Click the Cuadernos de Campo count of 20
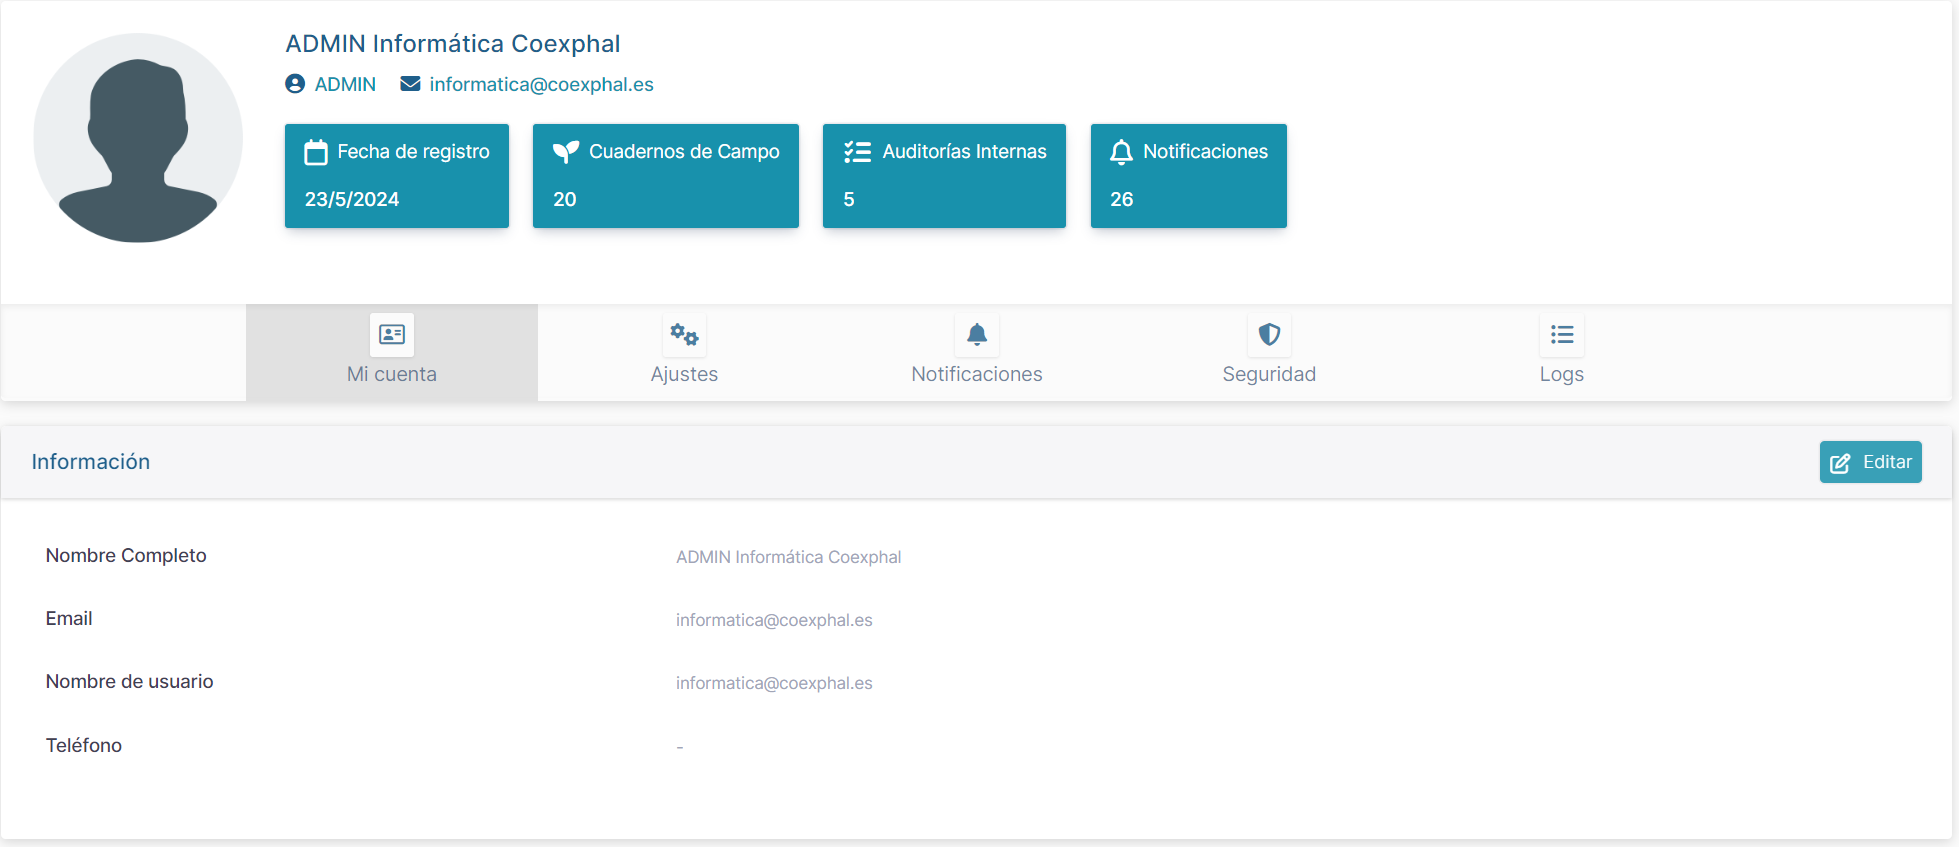The image size is (1959, 847). pyautogui.click(x=565, y=199)
